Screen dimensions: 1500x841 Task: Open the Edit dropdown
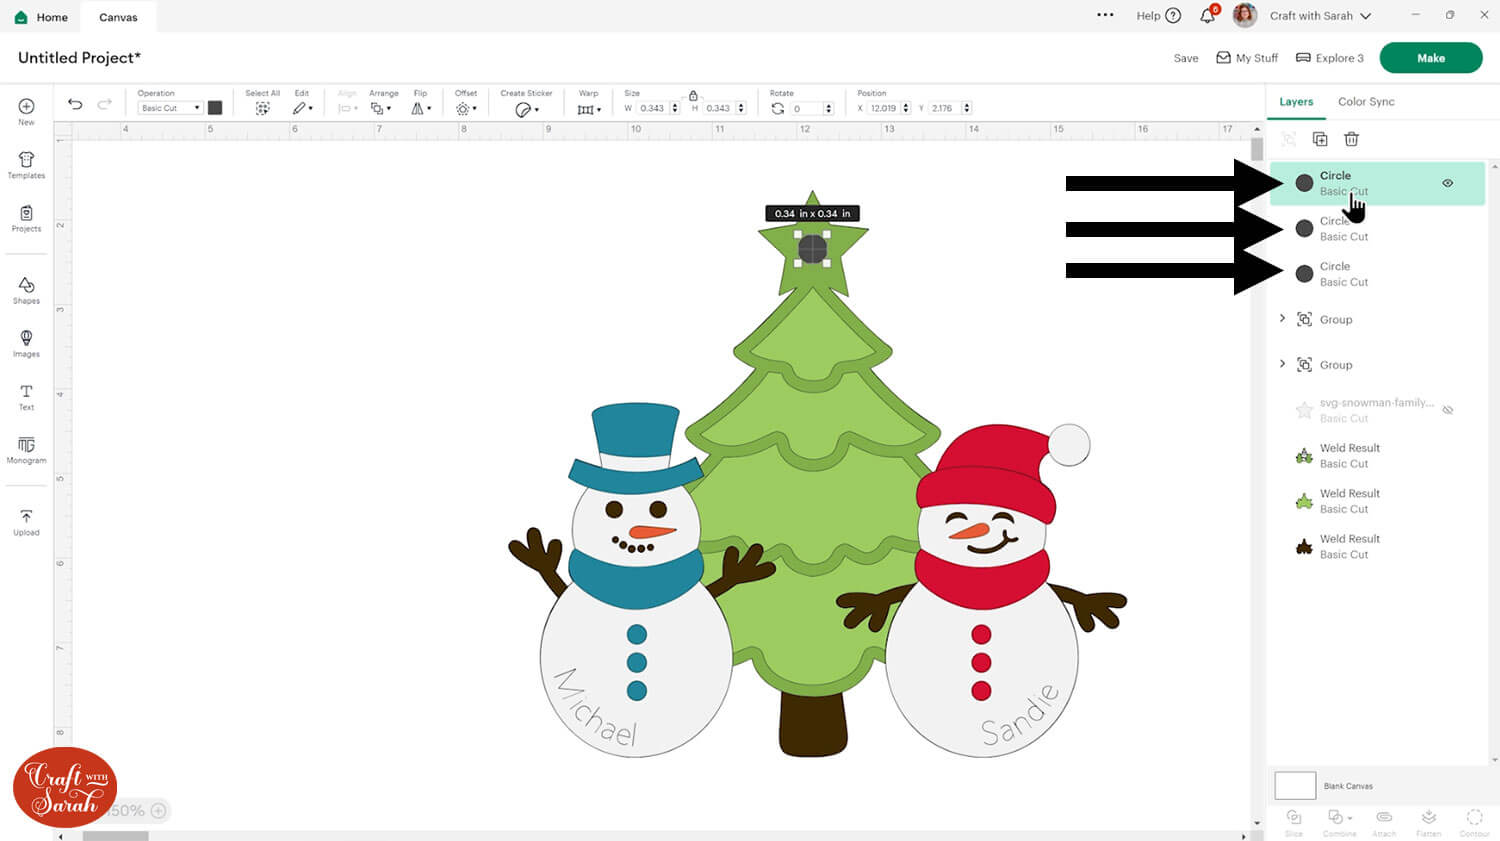coord(302,108)
